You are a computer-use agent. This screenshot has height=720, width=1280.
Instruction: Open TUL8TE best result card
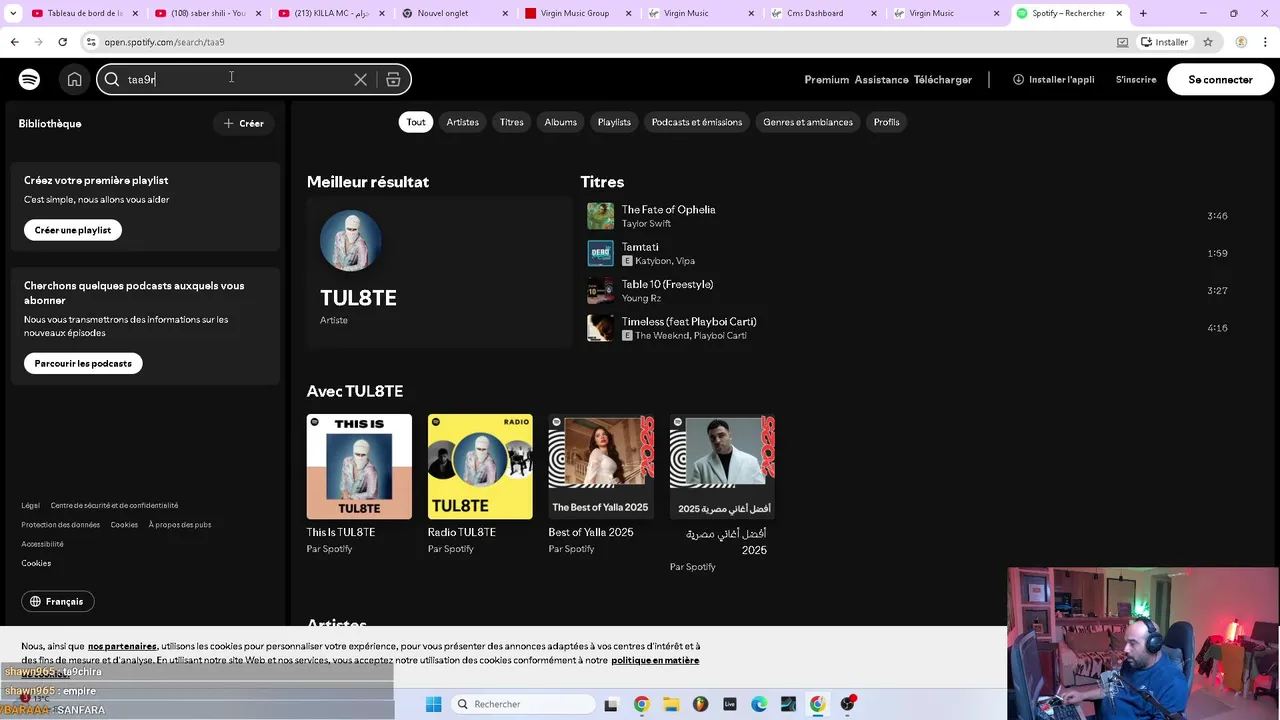(x=439, y=272)
